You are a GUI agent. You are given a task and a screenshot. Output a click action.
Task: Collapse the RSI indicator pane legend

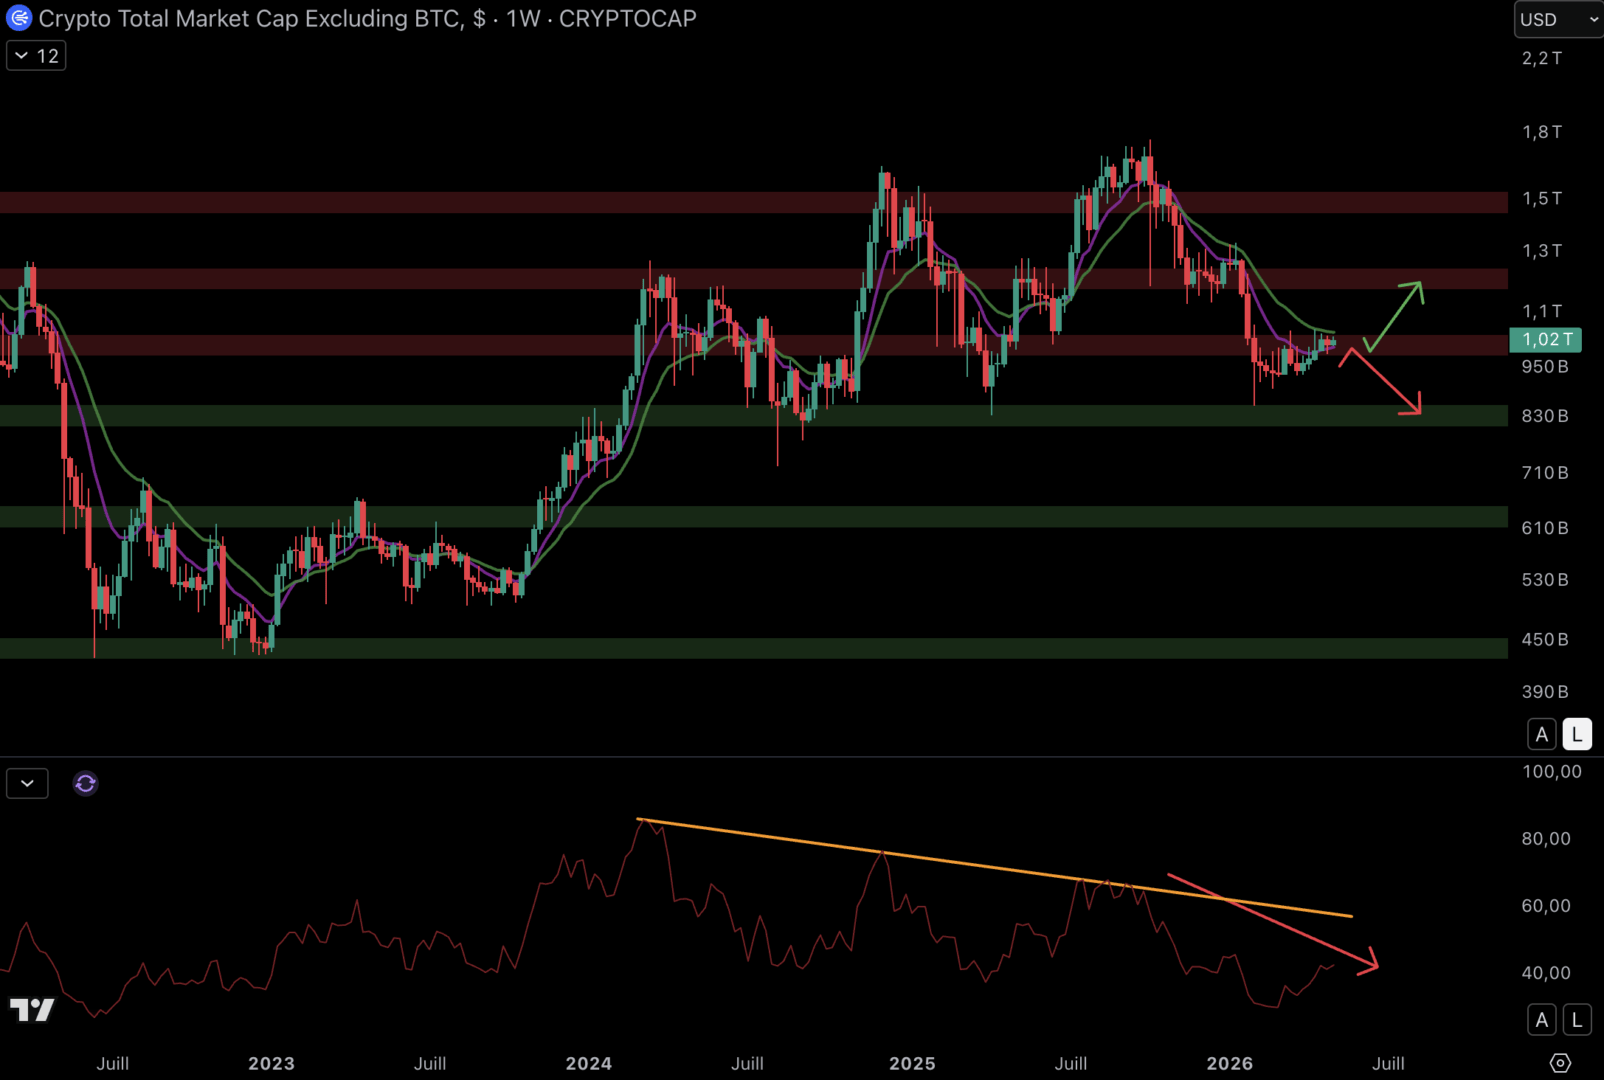(x=27, y=783)
